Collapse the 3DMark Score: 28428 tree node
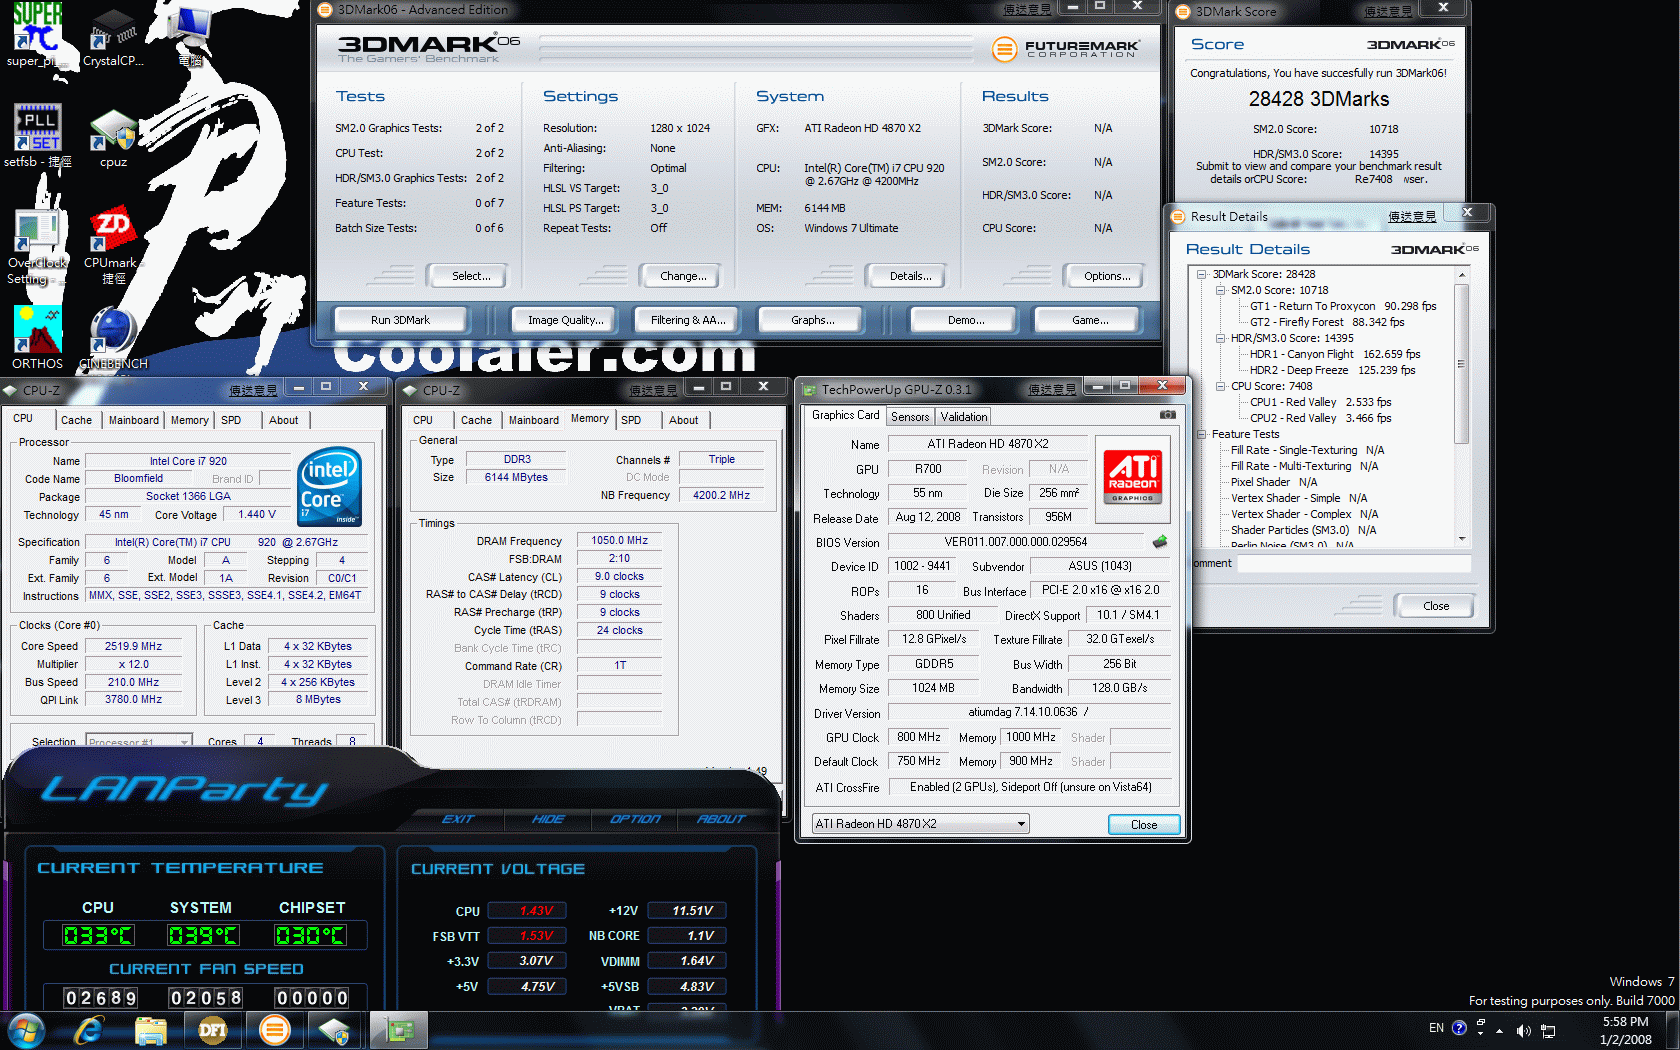This screenshot has width=1680, height=1050. [x=1202, y=274]
